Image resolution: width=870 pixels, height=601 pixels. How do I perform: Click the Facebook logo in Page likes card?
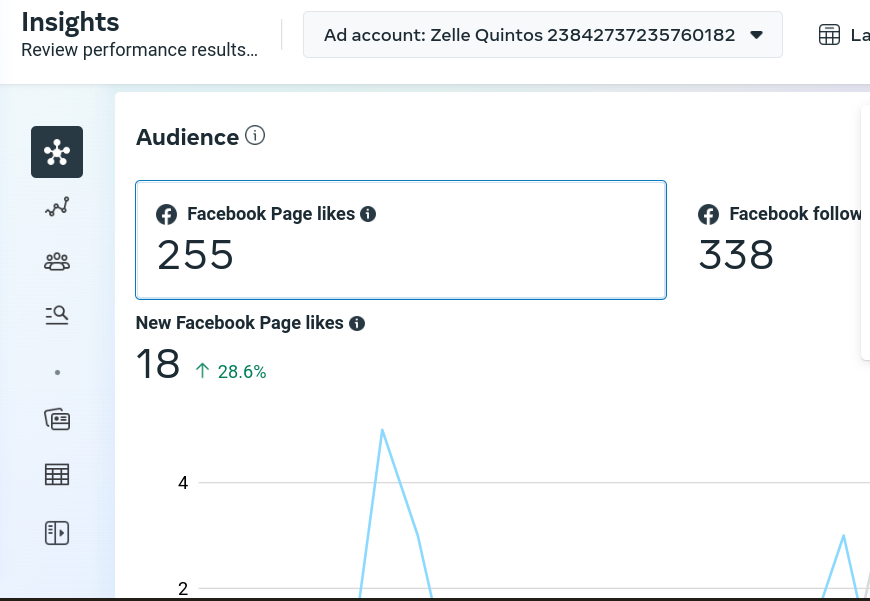pos(167,214)
